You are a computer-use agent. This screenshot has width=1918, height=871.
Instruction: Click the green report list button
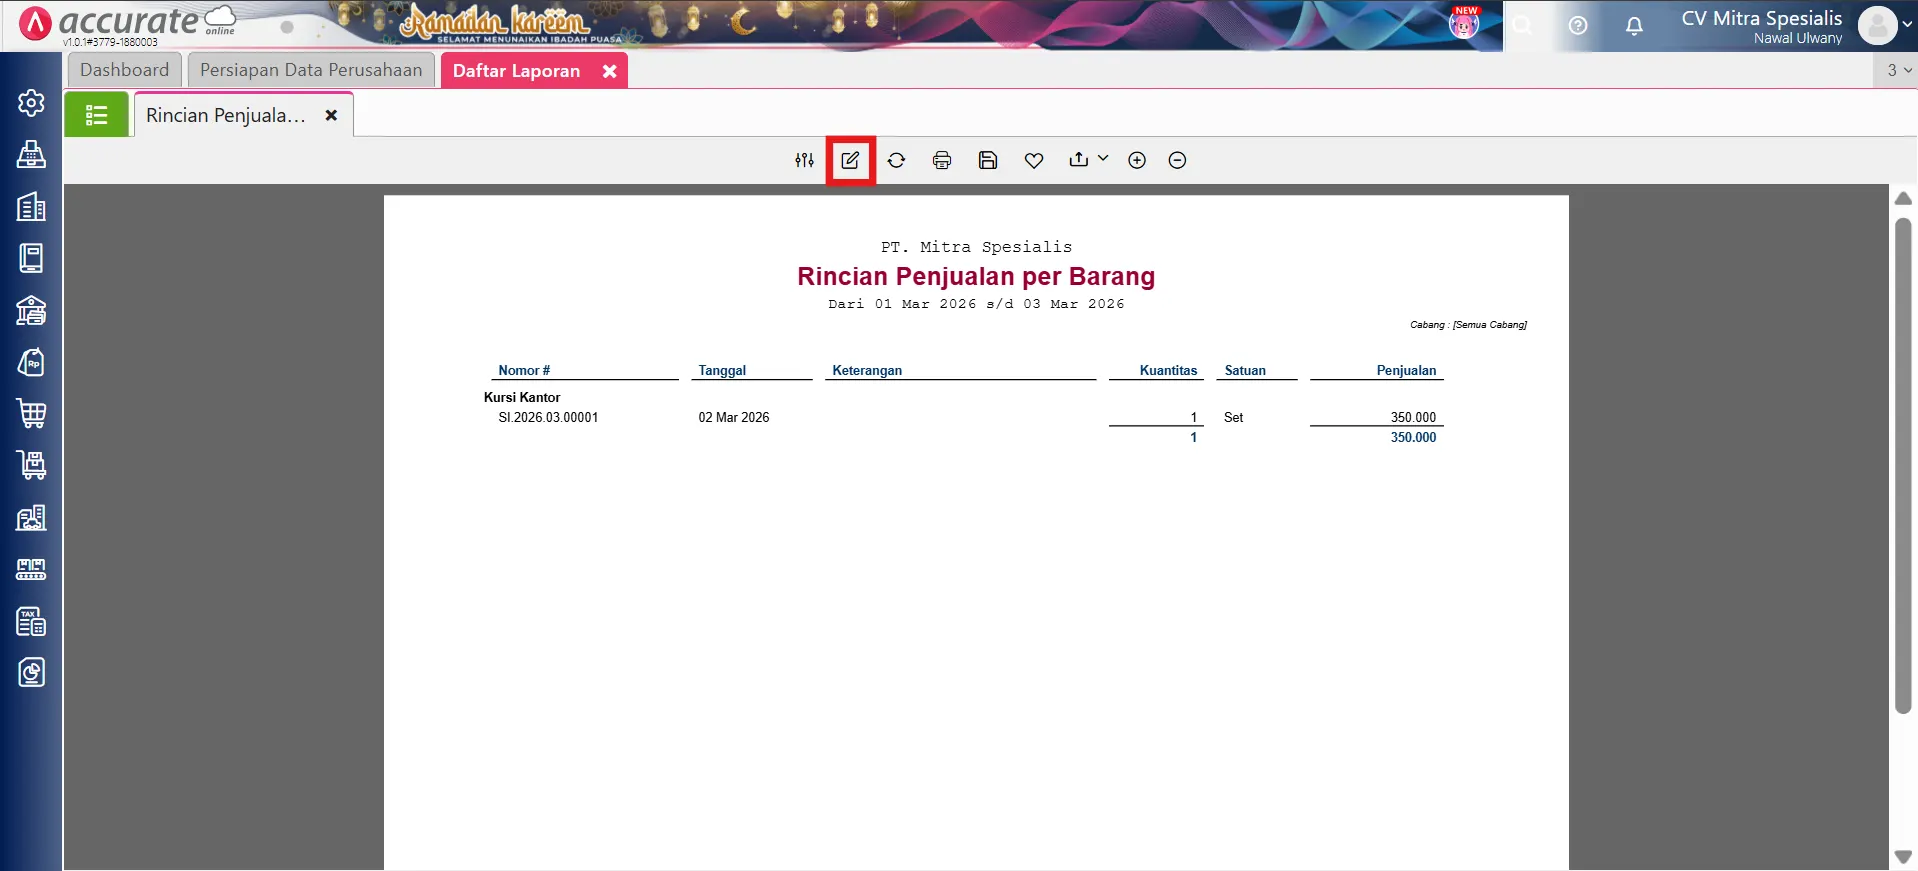(96, 115)
